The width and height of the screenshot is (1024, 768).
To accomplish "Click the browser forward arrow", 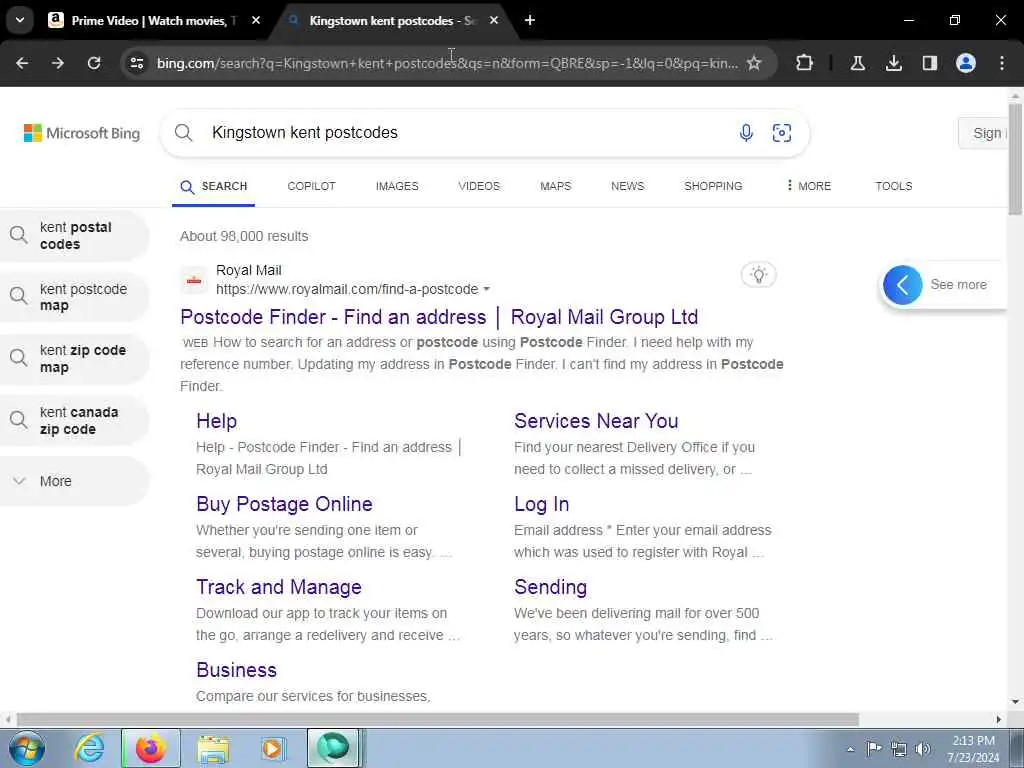I will click(58, 63).
